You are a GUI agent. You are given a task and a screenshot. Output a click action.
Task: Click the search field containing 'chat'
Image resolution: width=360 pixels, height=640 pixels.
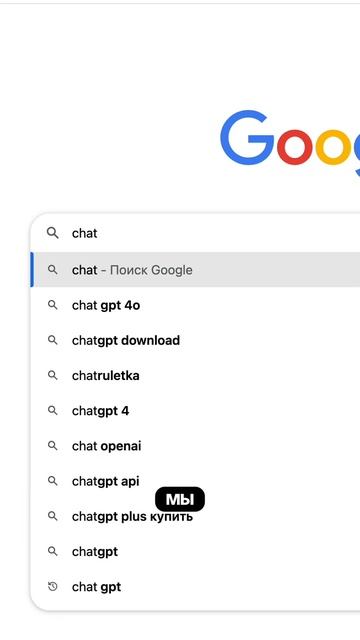(195, 233)
